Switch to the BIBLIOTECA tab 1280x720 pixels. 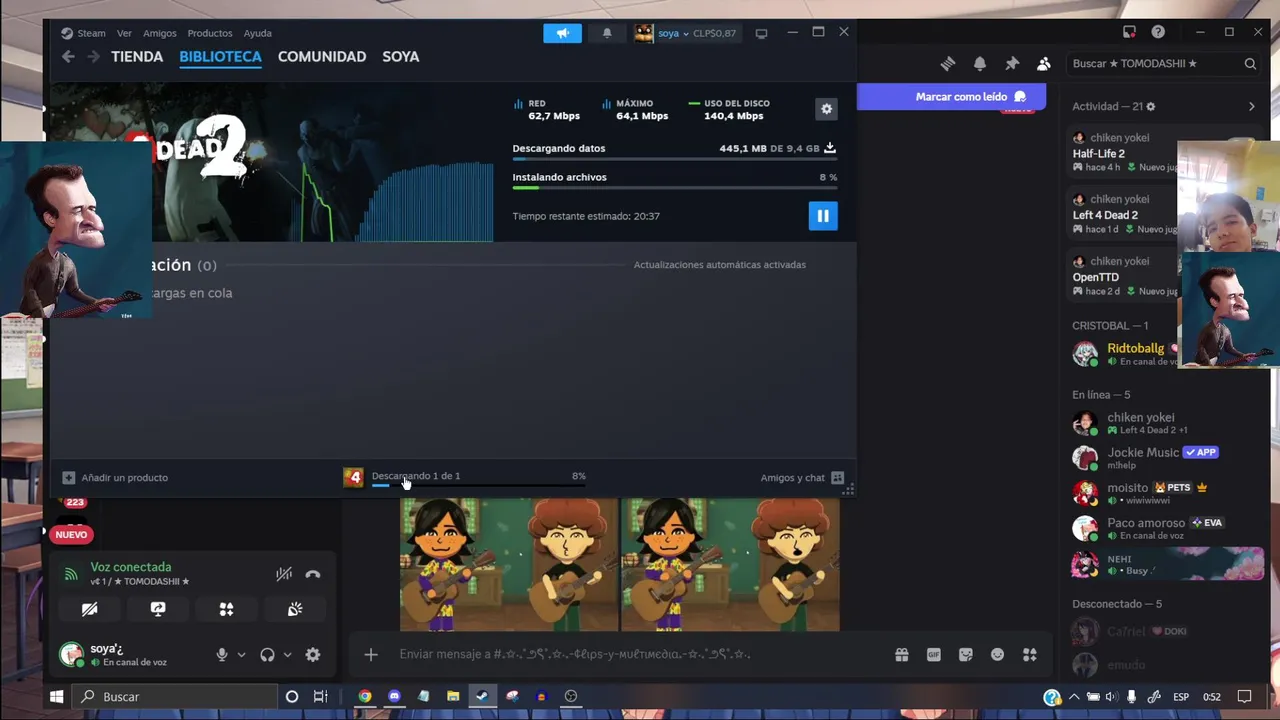pos(220,57)
